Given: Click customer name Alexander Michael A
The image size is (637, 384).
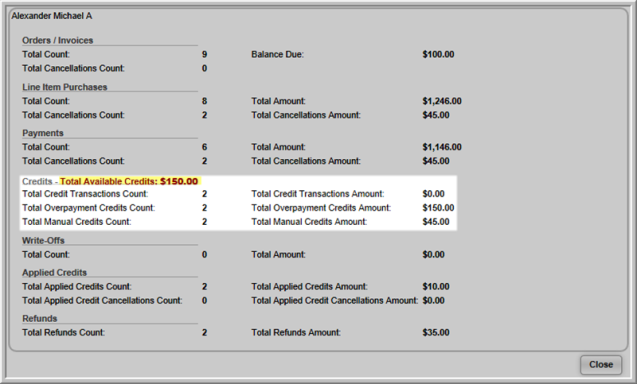Looking at the screenshot, I should pyautogui.click(x=52, y=16).
